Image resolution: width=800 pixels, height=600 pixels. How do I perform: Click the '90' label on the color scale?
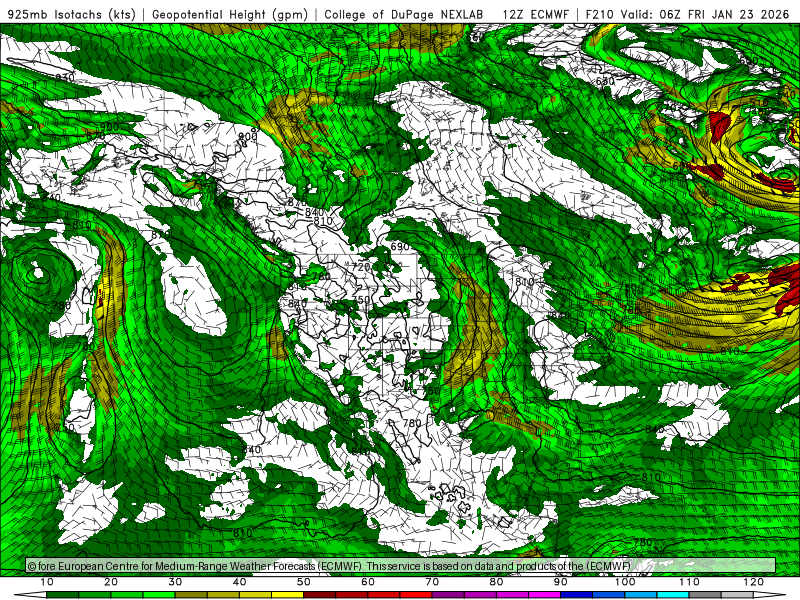tap(561, 582)
